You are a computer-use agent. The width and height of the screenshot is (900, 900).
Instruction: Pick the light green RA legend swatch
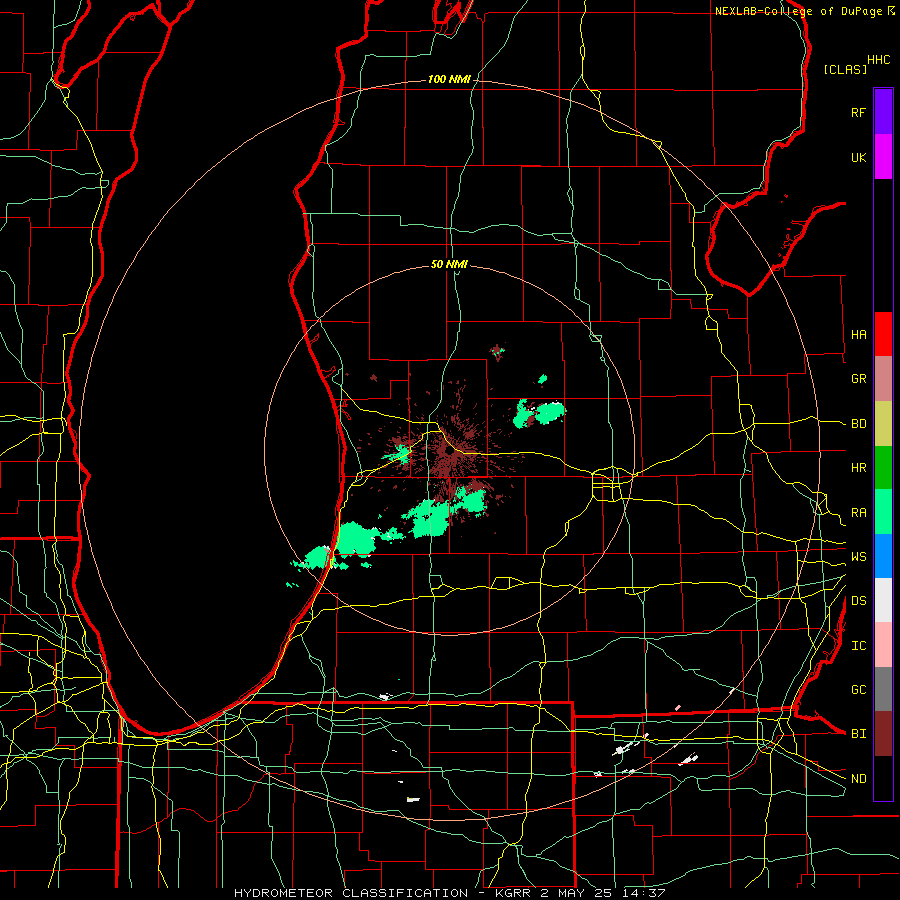pyautogui.click(x=883, y=512)
